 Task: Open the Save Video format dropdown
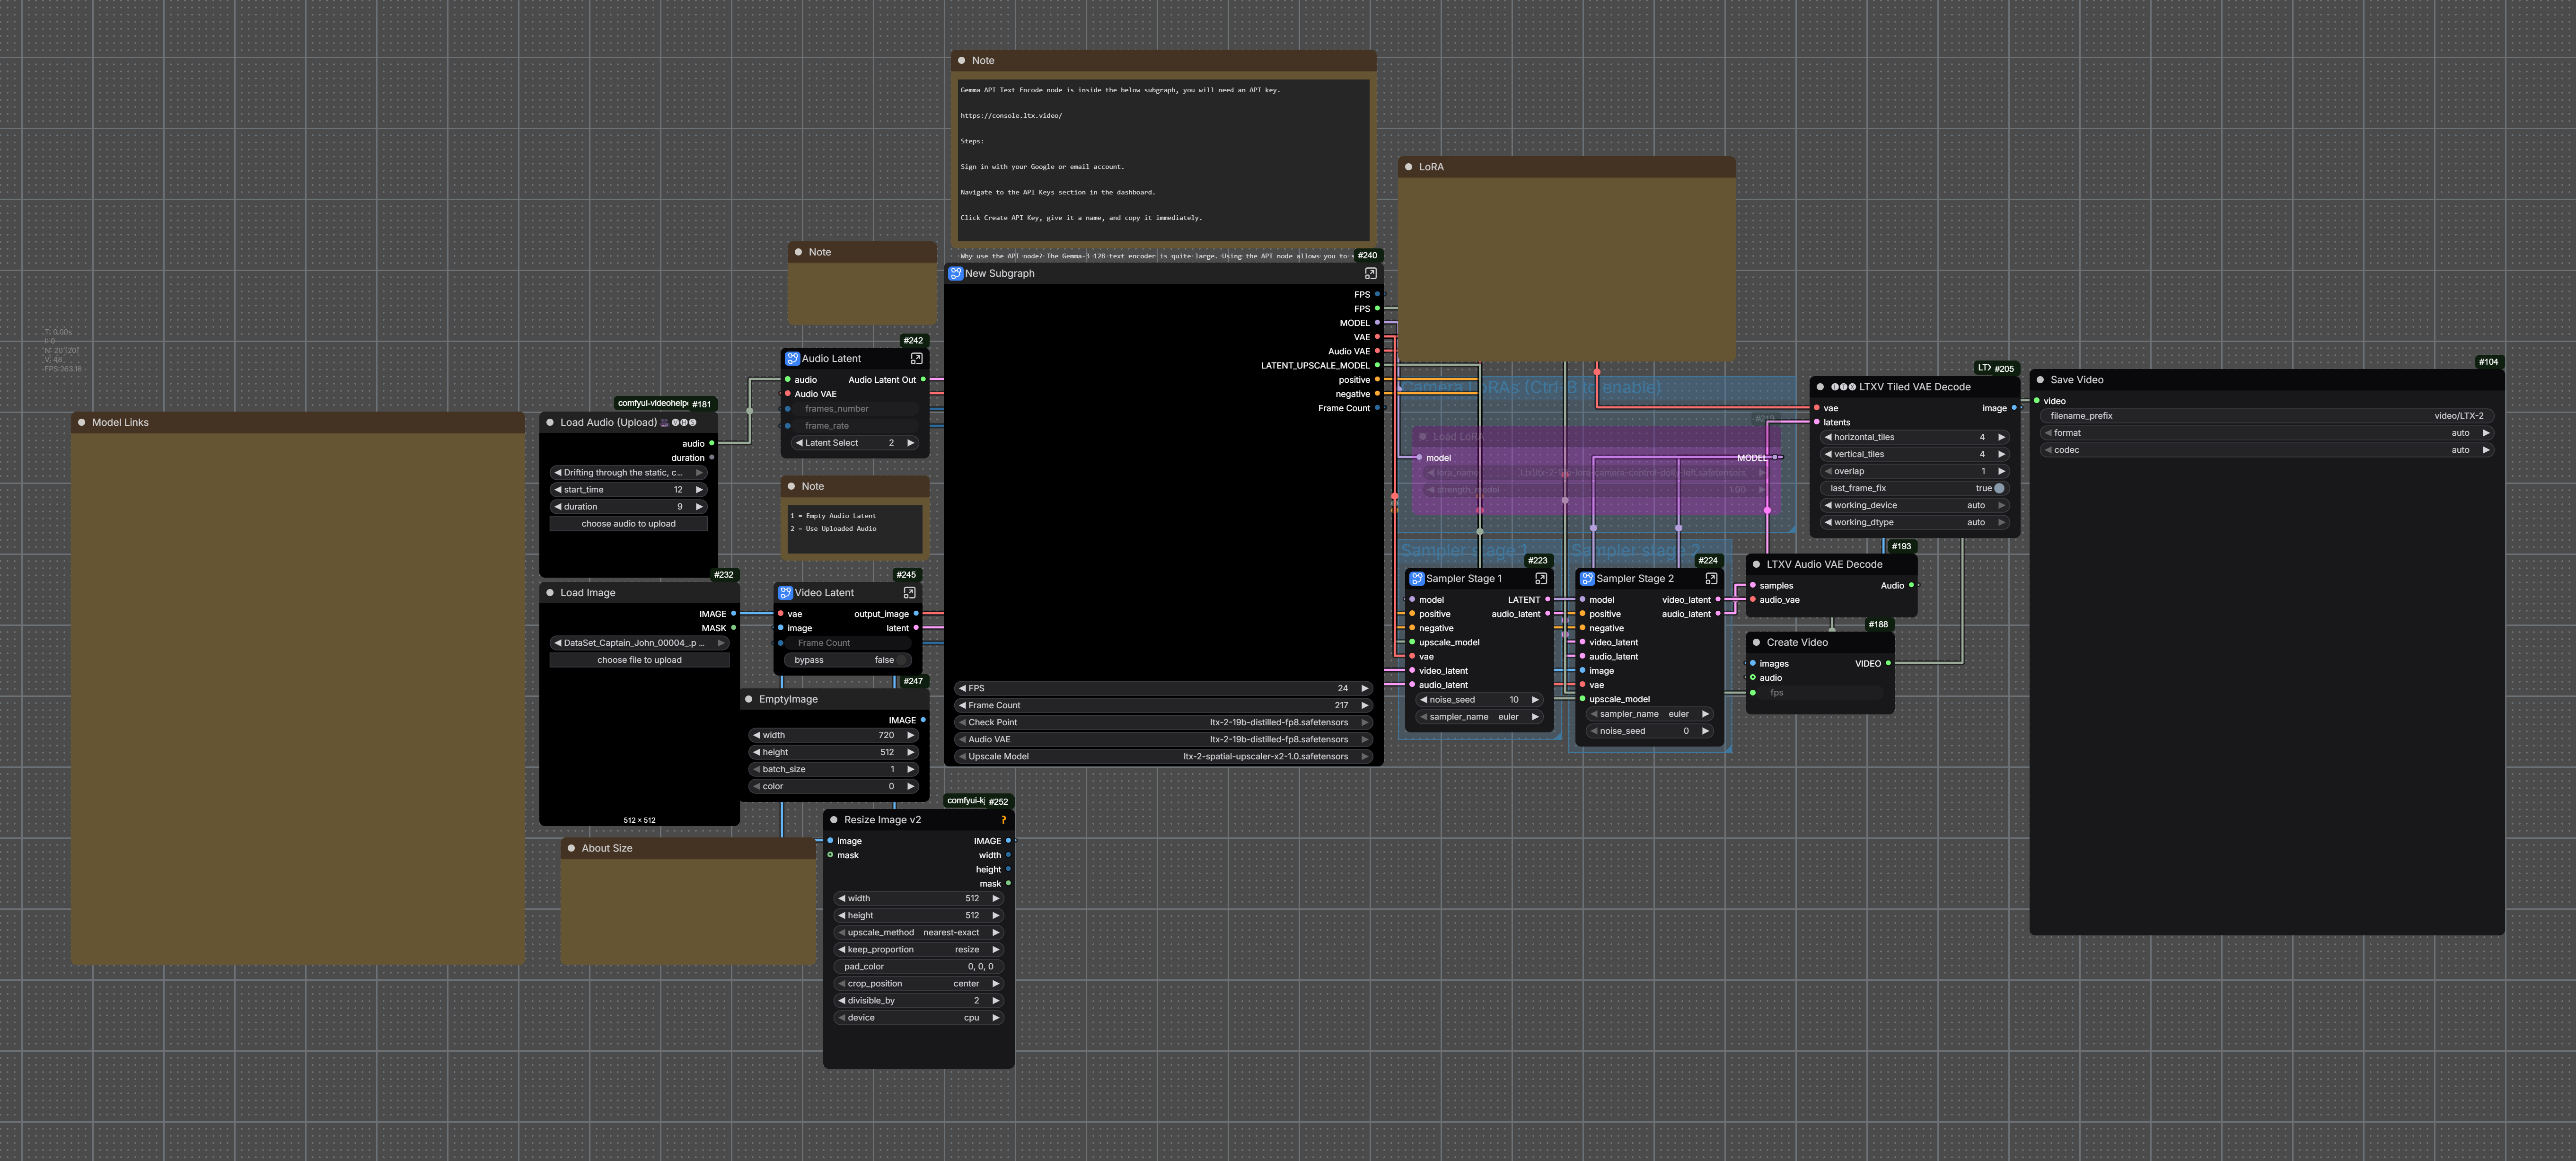tap(2267, 433)
